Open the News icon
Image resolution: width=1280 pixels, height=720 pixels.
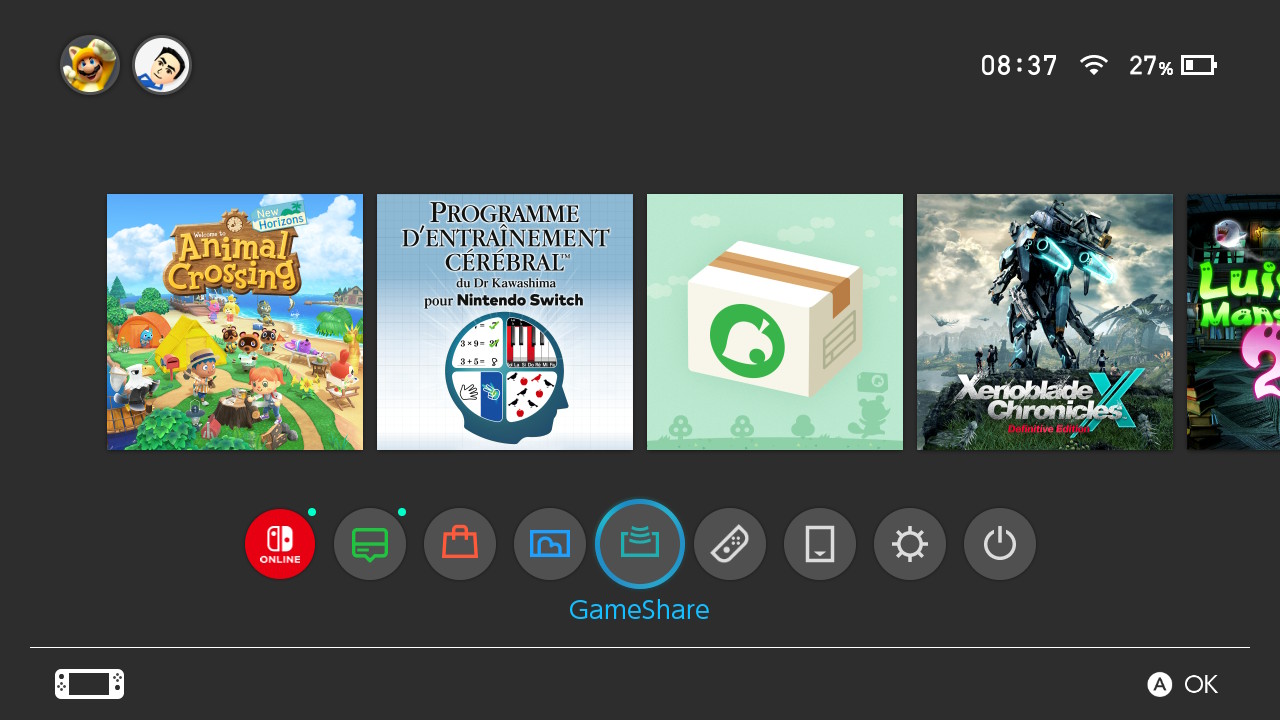[370, 544]
